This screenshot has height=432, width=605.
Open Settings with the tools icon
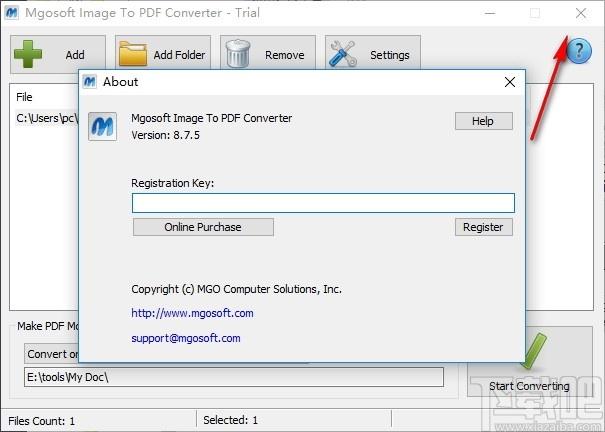point(372,55)
